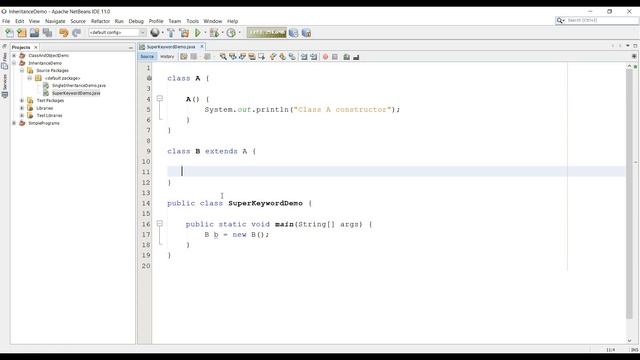This screenshot has height=360, width=640.
Task: Expand the Libraries node
Action: [22, 108]
